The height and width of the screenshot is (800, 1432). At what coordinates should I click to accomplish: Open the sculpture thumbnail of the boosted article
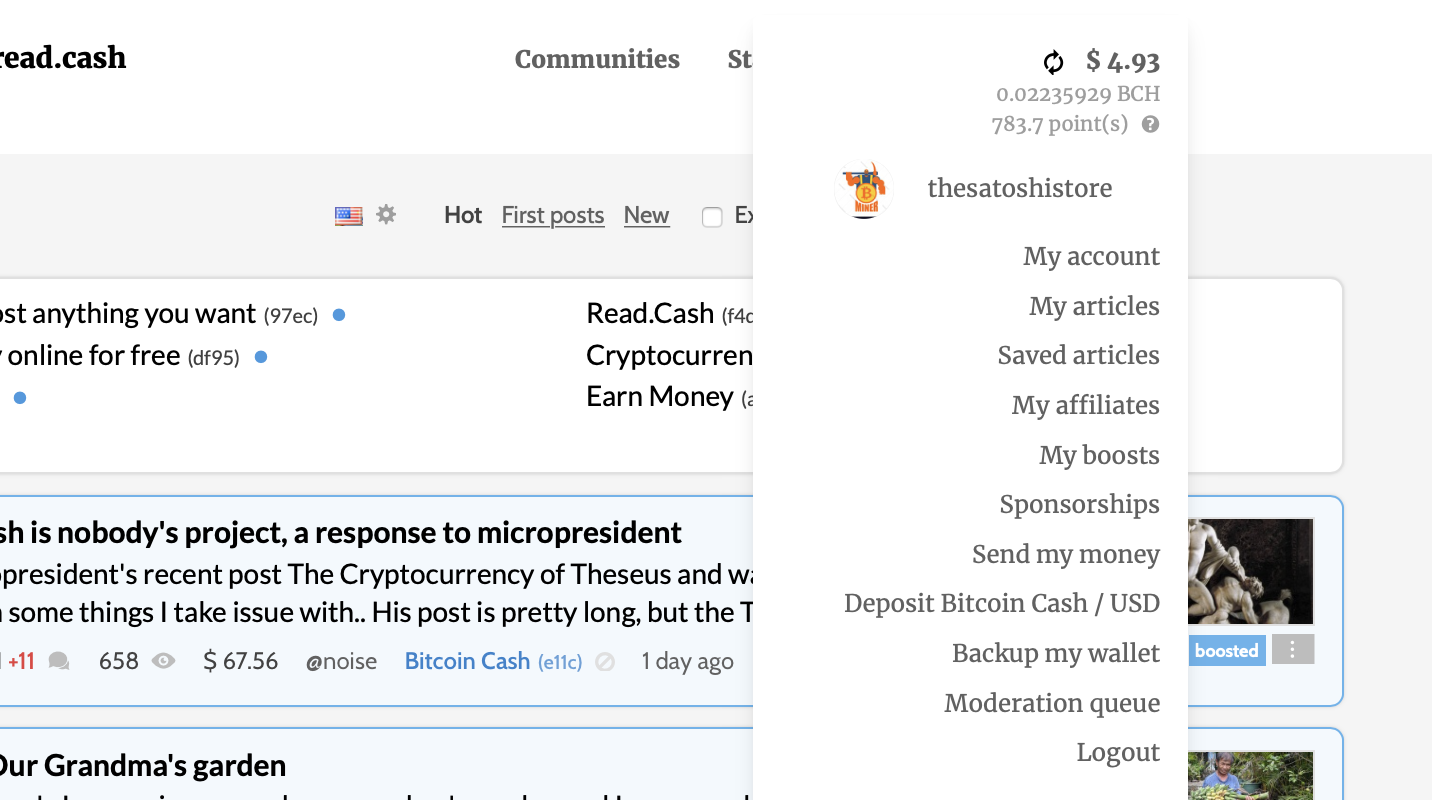pos(1251,571)
